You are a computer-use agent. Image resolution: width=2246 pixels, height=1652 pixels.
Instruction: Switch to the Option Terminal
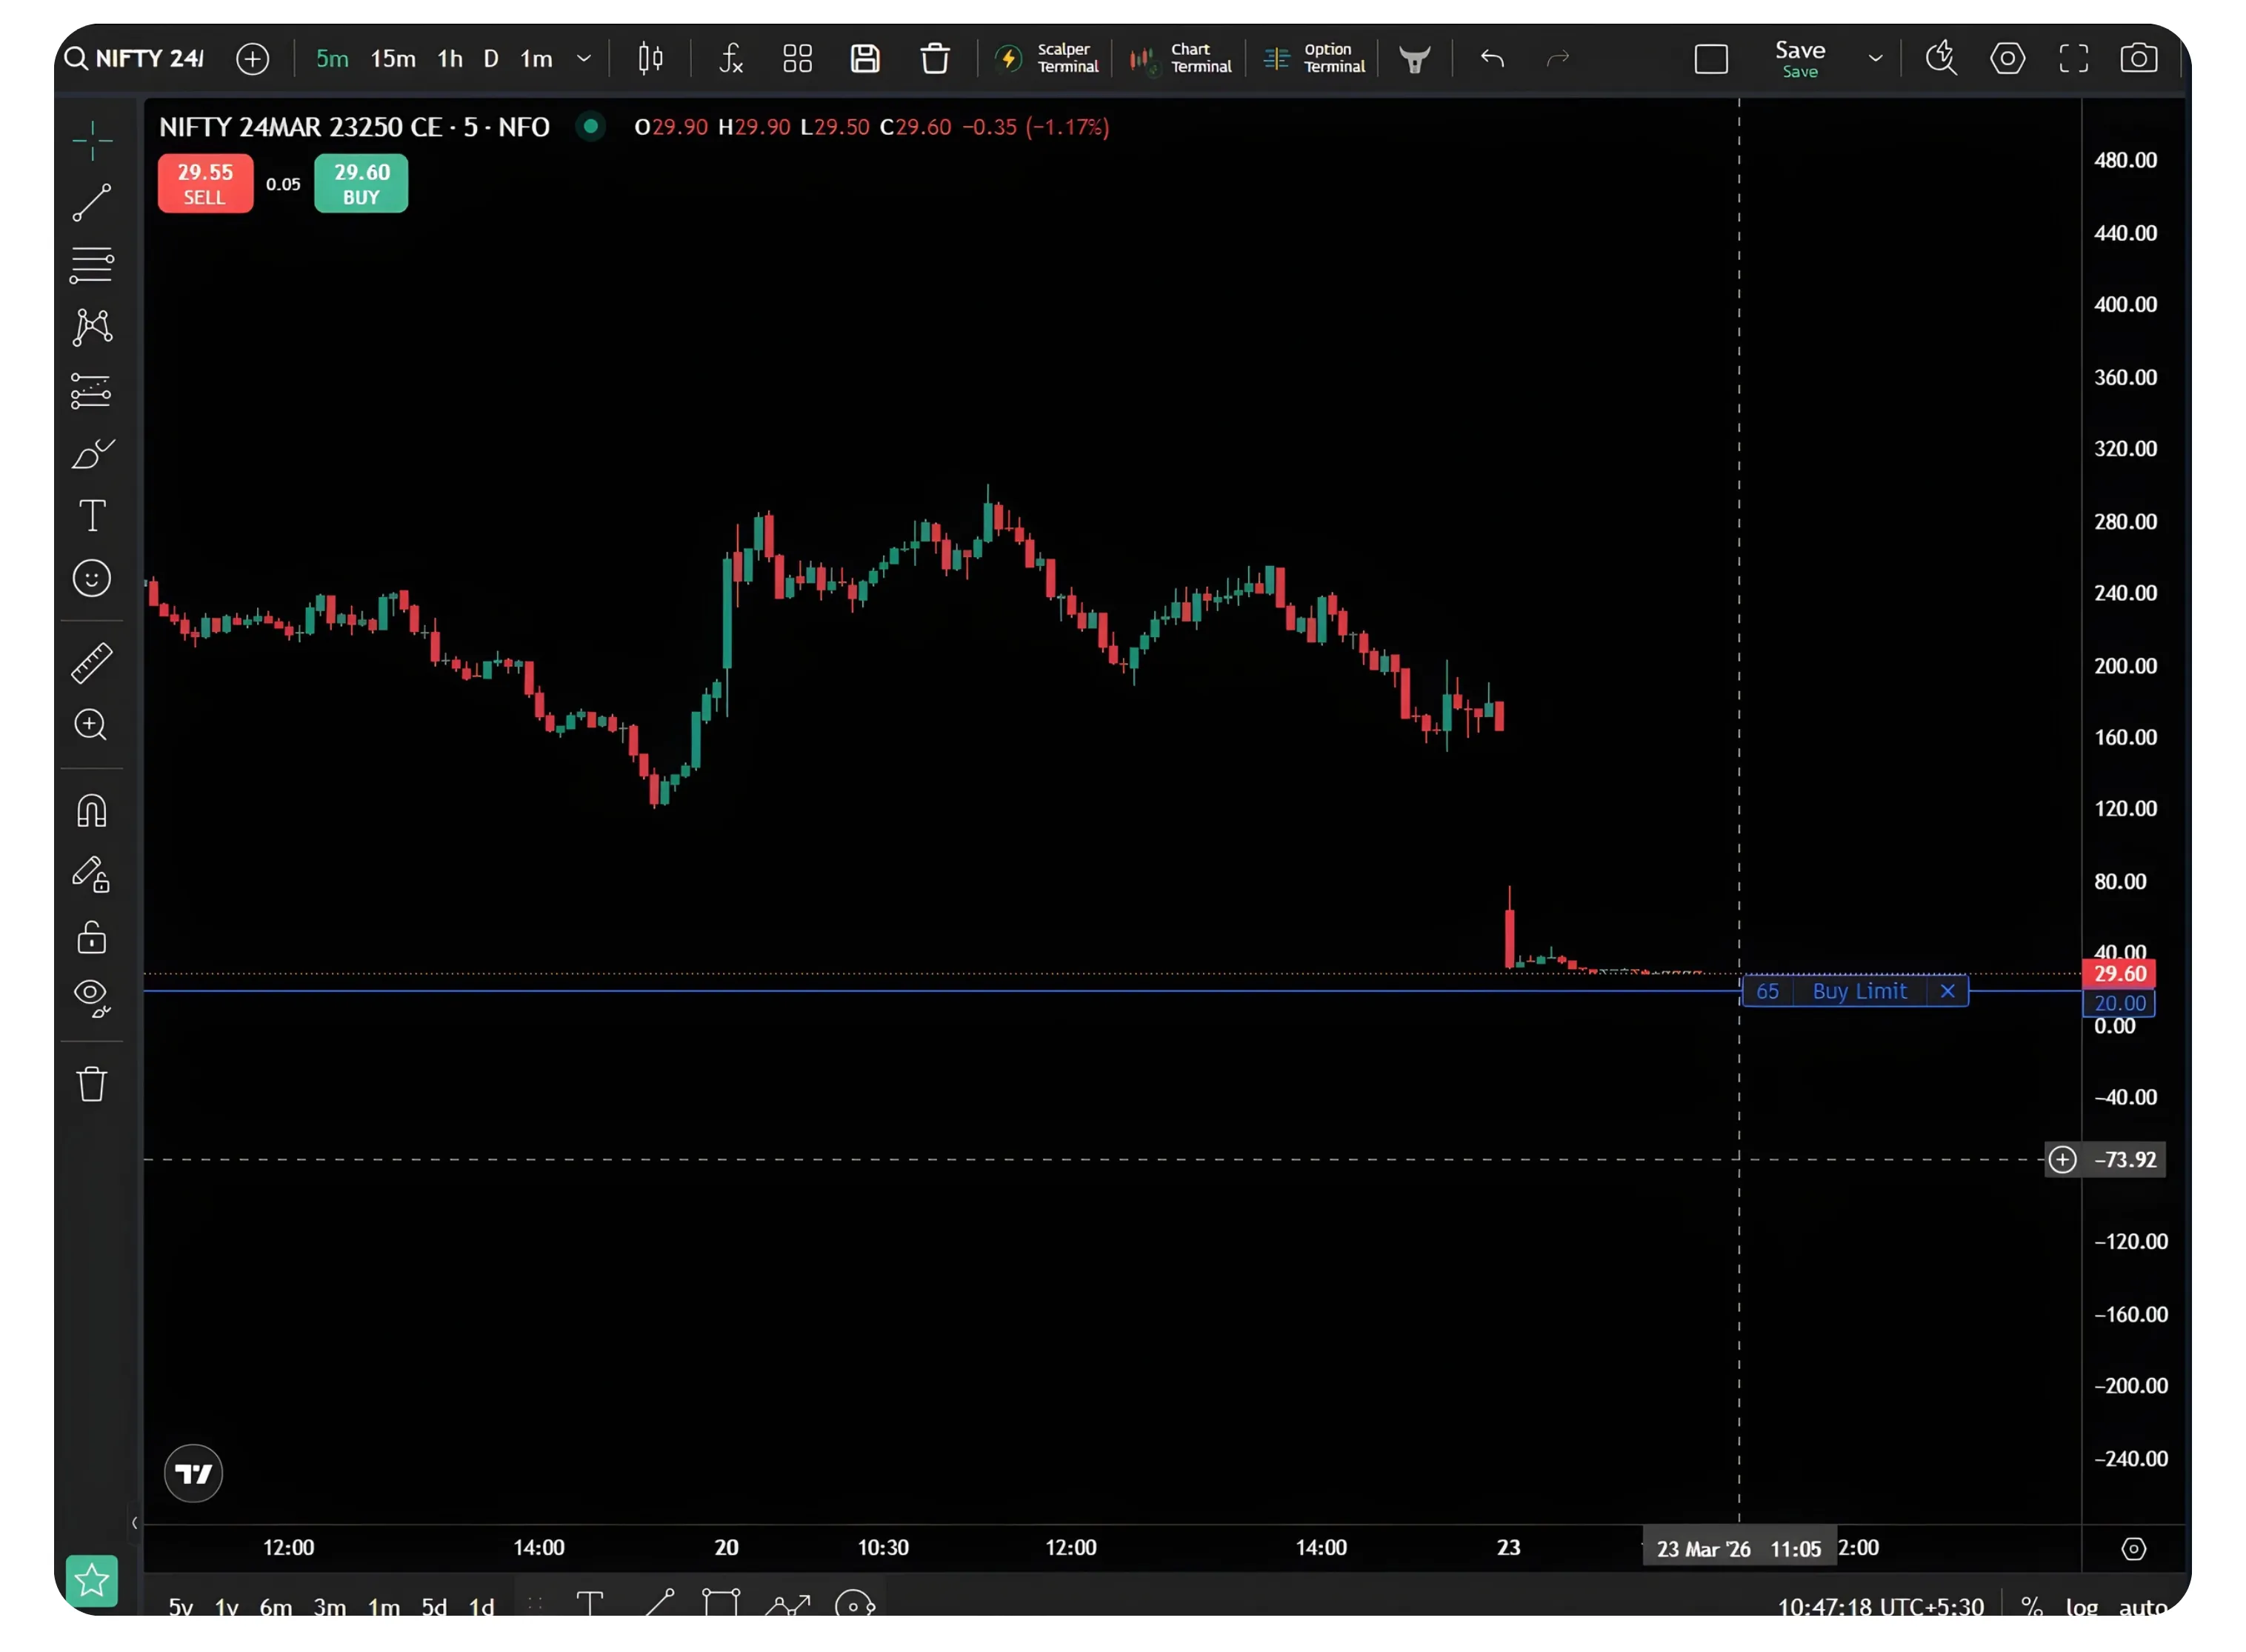point(1313,58)
